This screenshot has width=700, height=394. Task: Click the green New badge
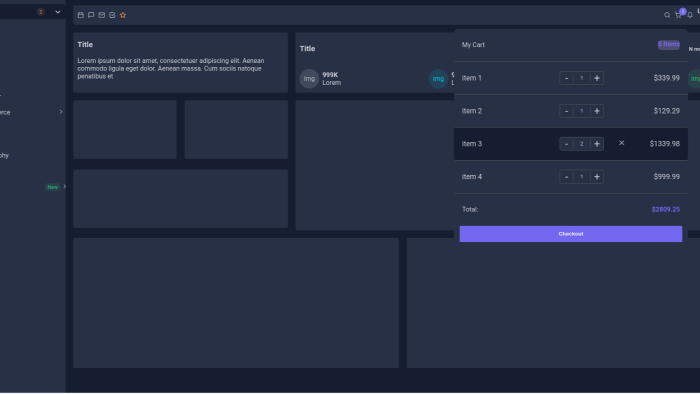click(52, 187)
